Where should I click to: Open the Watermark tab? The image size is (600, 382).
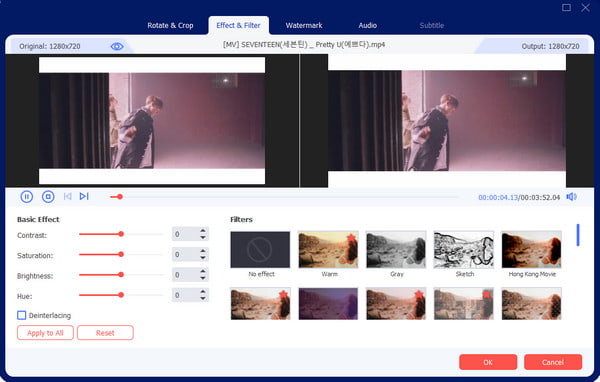tap(304, 26)
